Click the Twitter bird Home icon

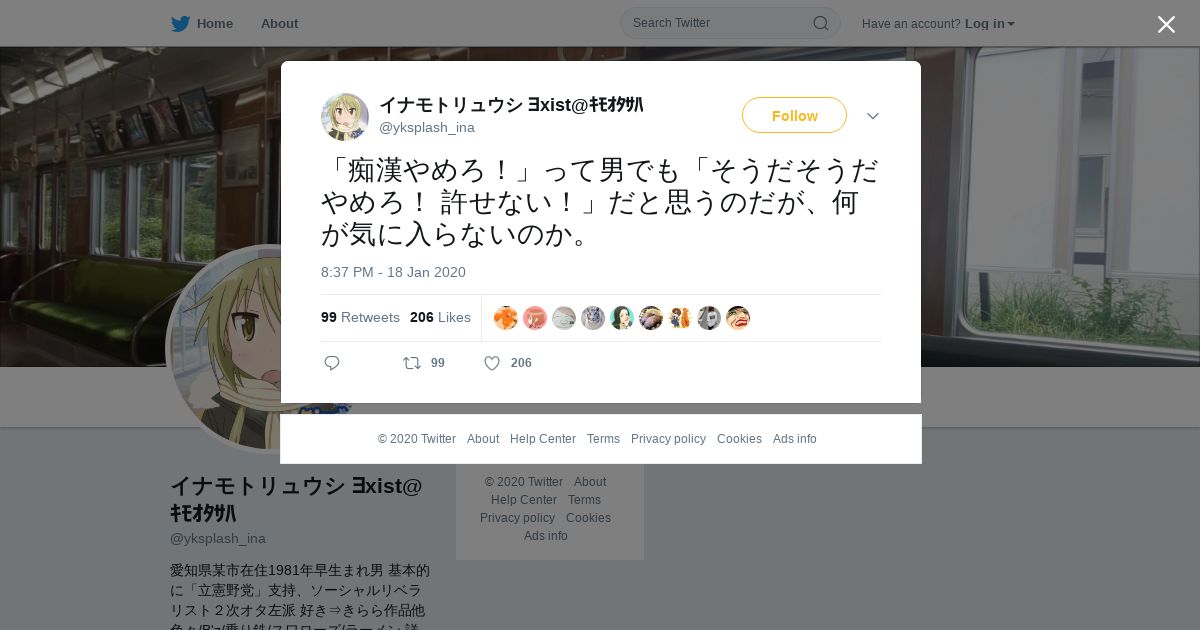(180, 23)
